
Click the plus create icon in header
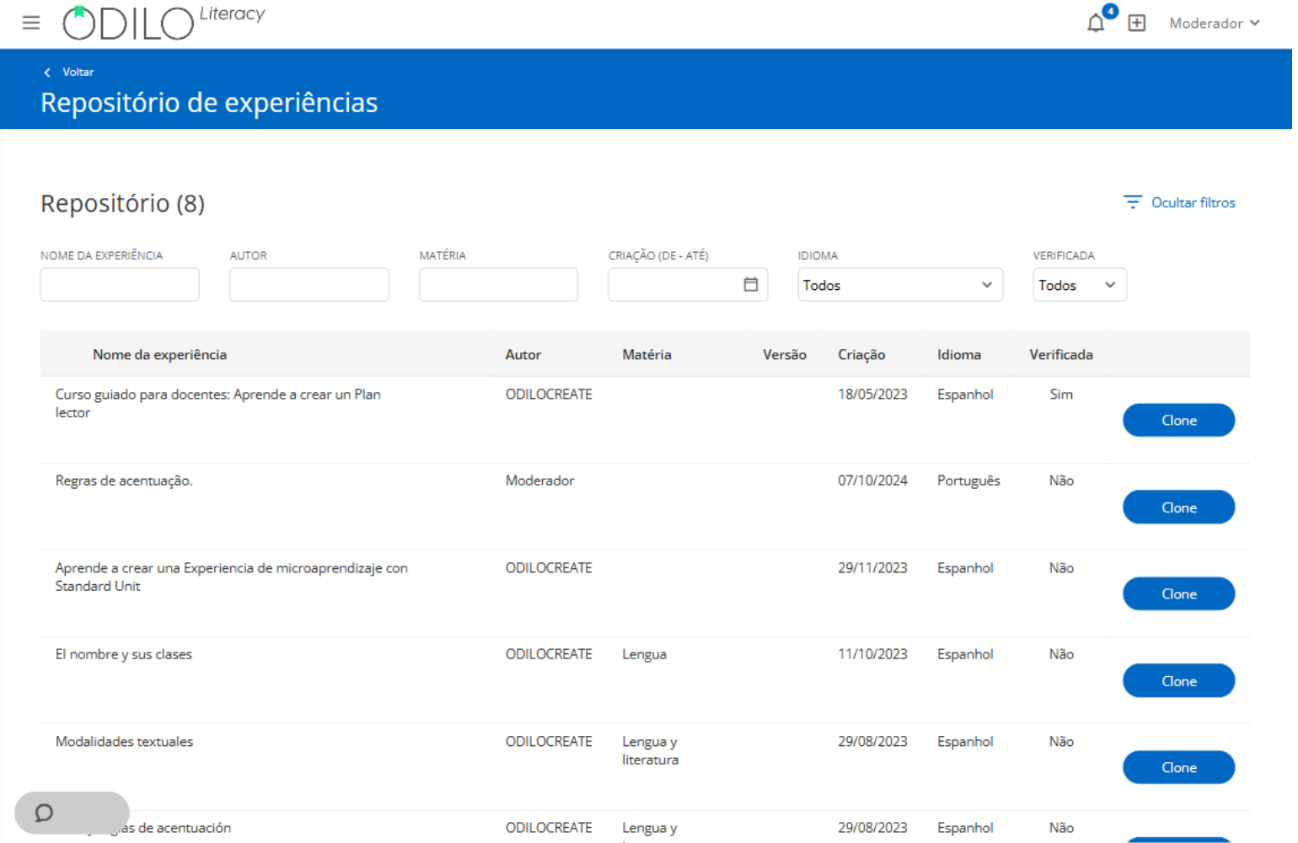1137,23
